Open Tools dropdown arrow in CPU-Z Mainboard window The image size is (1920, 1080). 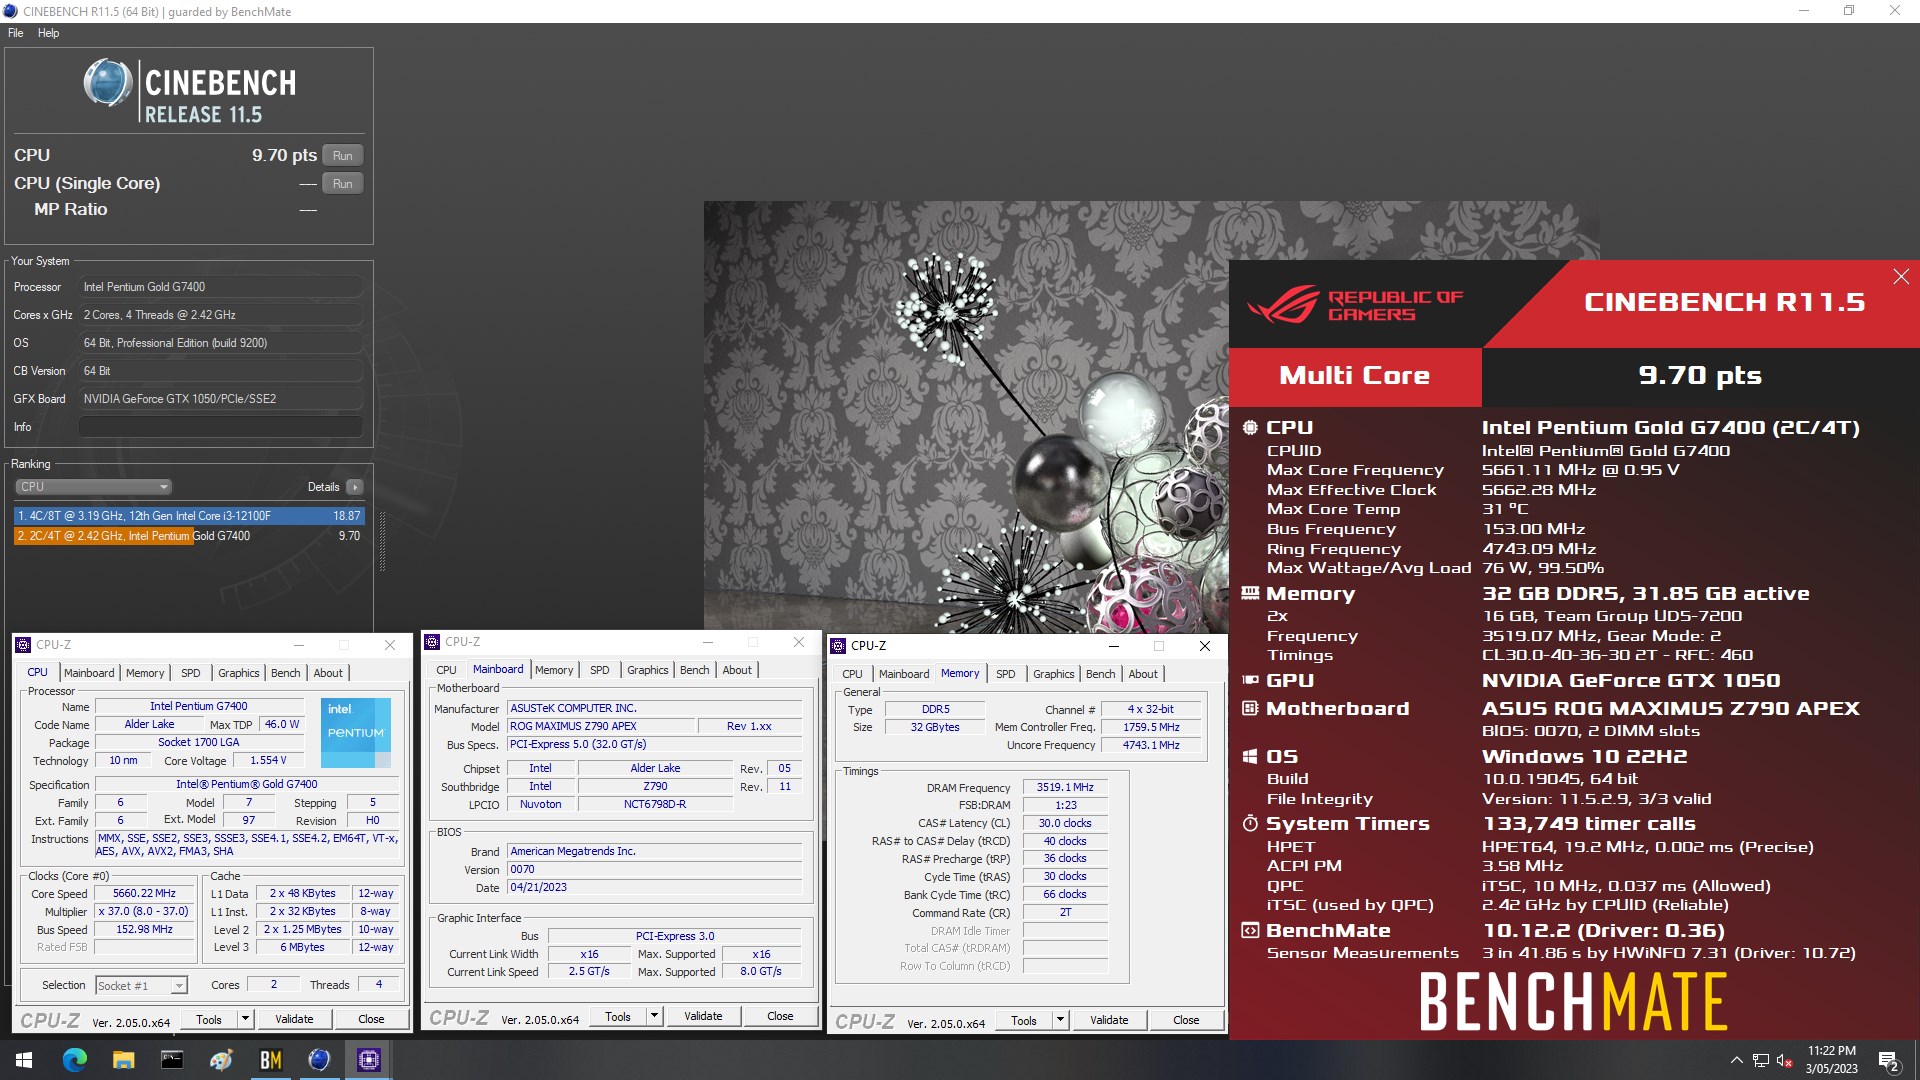(x=654, y=1016)
